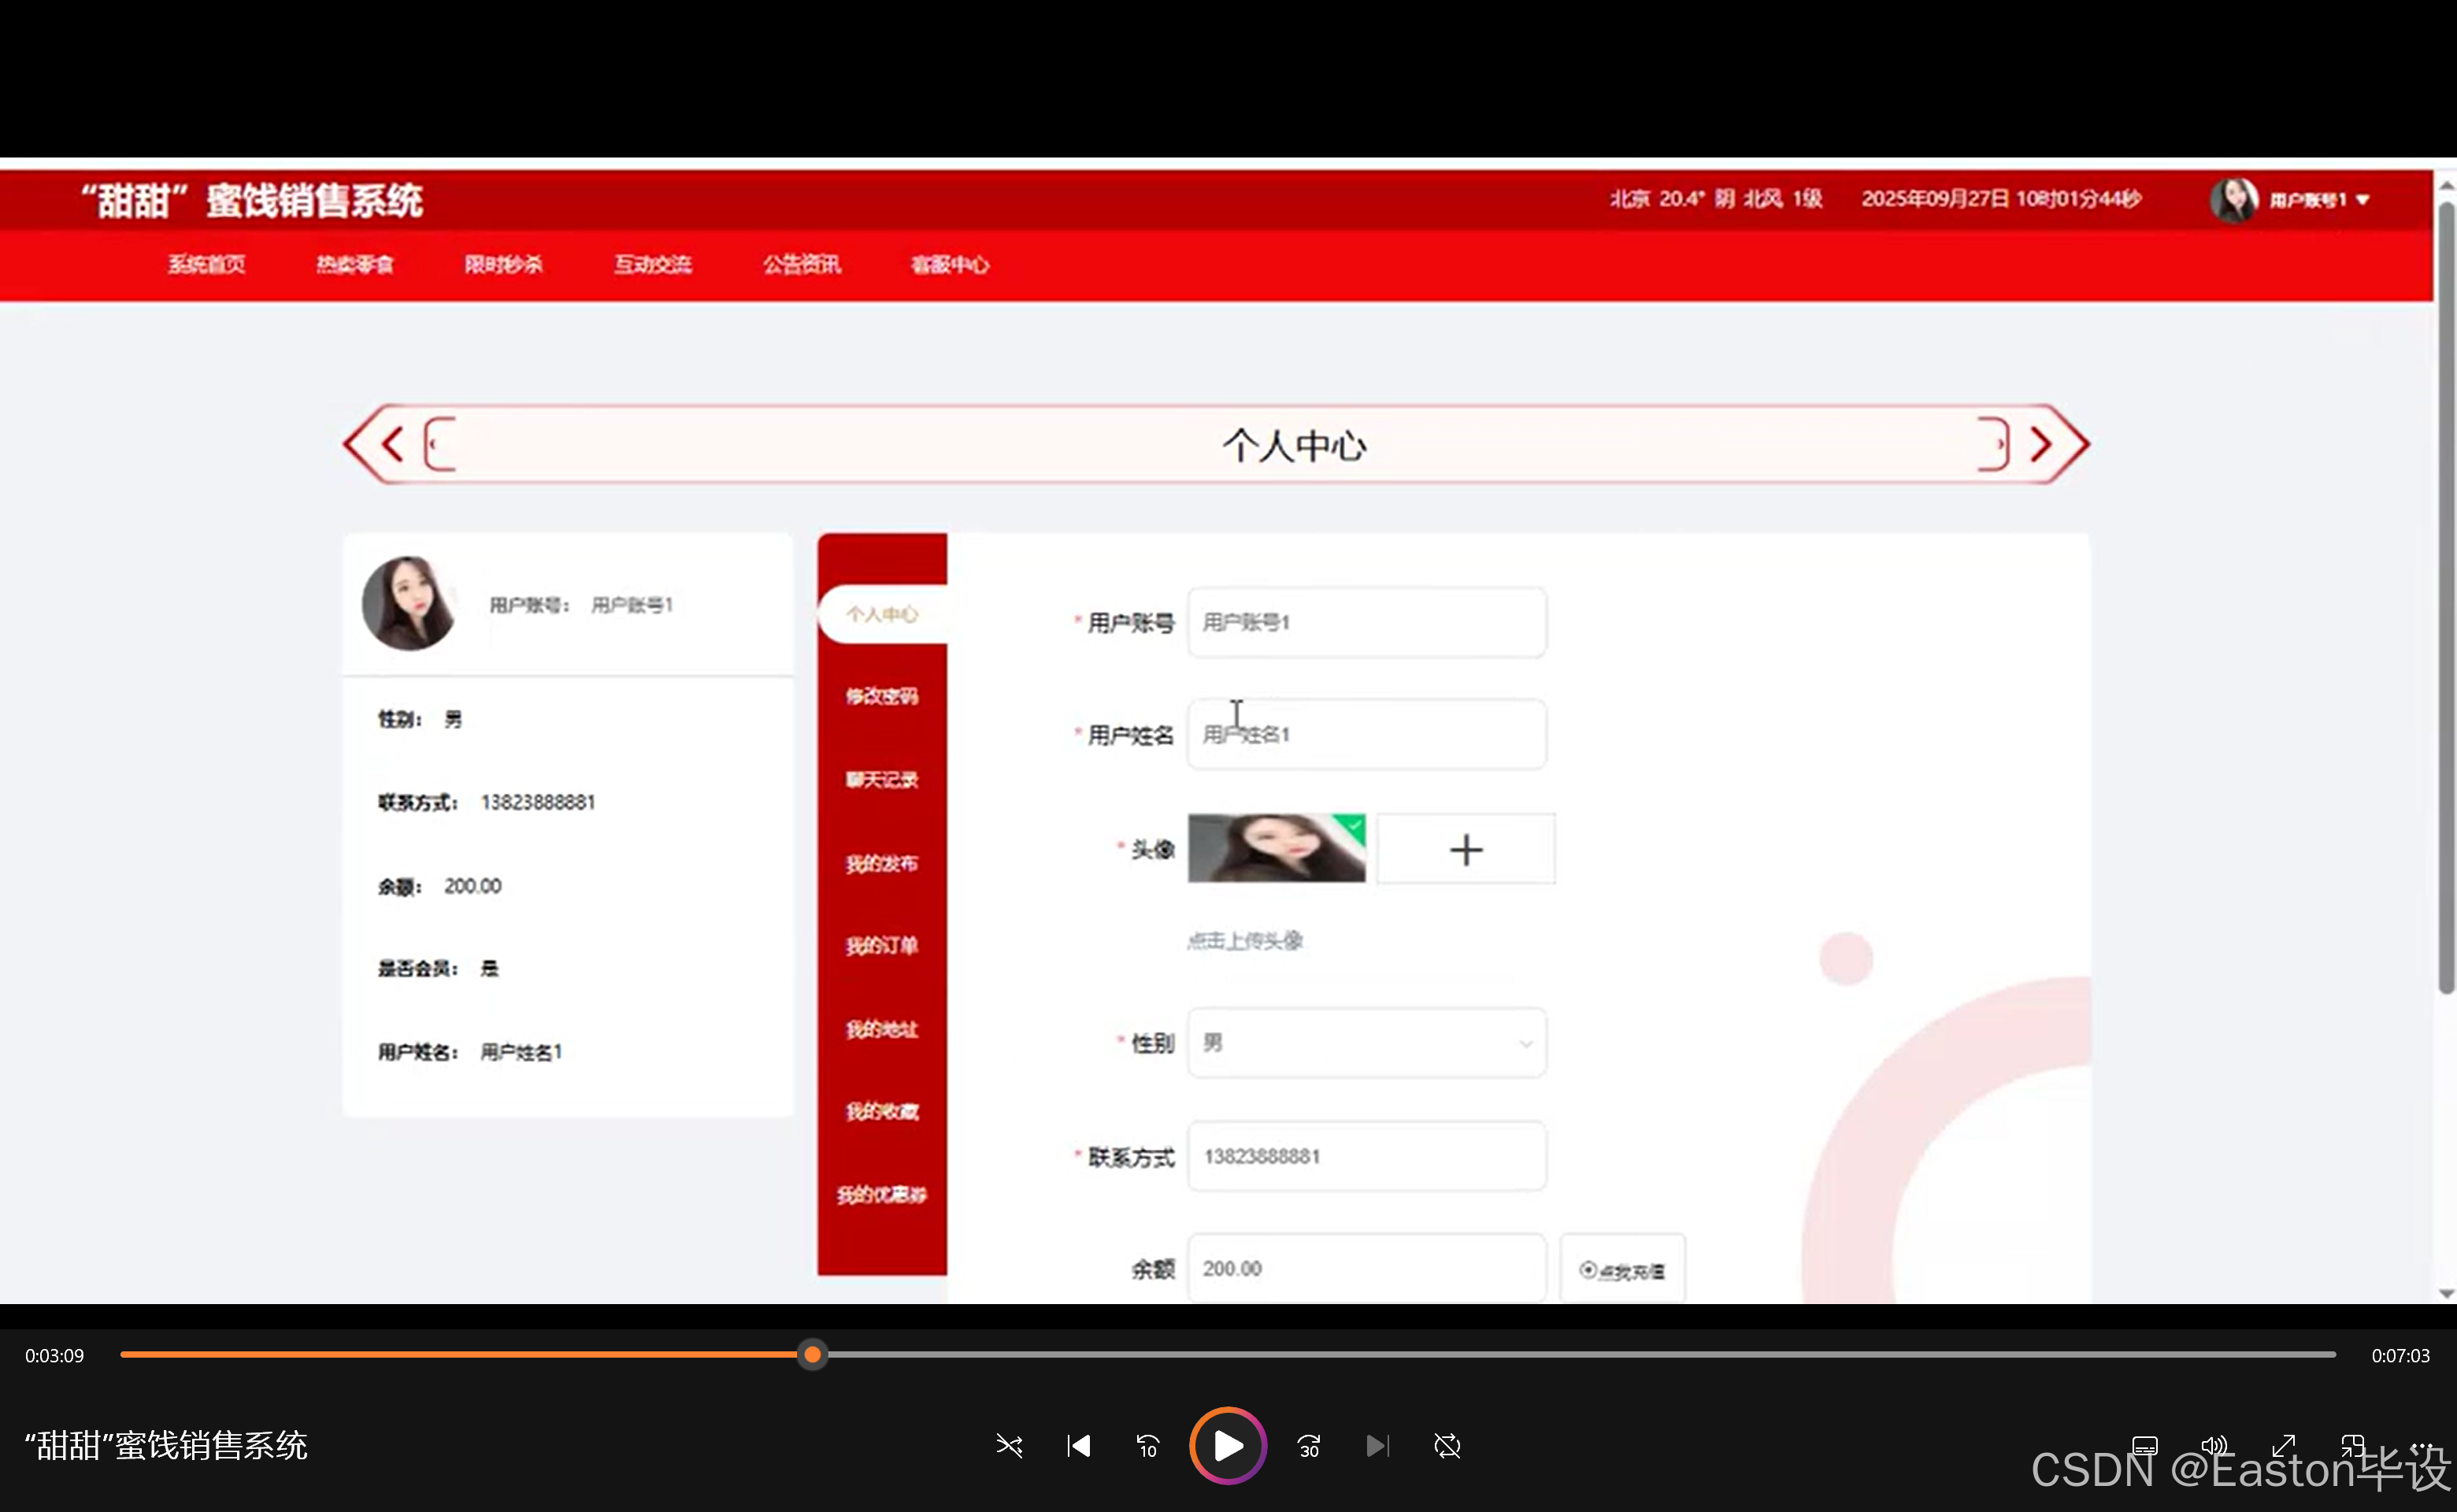Go to the previous video track
2457x1512 pixels.
(1078, 1446)
